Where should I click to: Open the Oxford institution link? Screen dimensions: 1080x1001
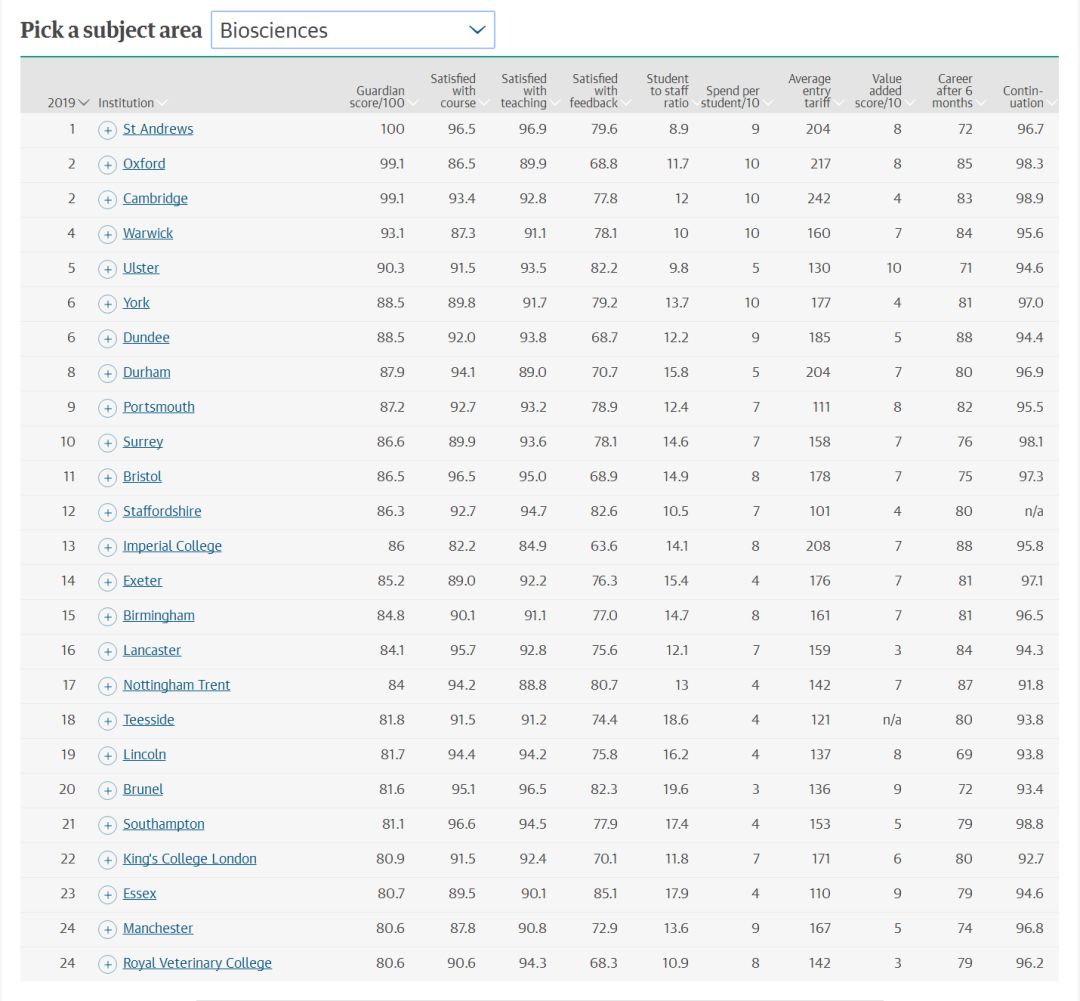click(x=144, y=164)
